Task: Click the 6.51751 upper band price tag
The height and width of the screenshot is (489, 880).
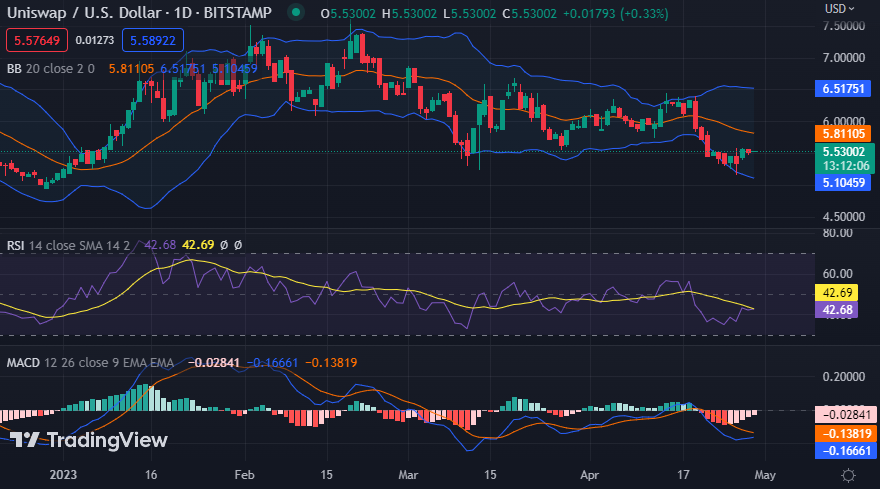Action: coord(843,89)
